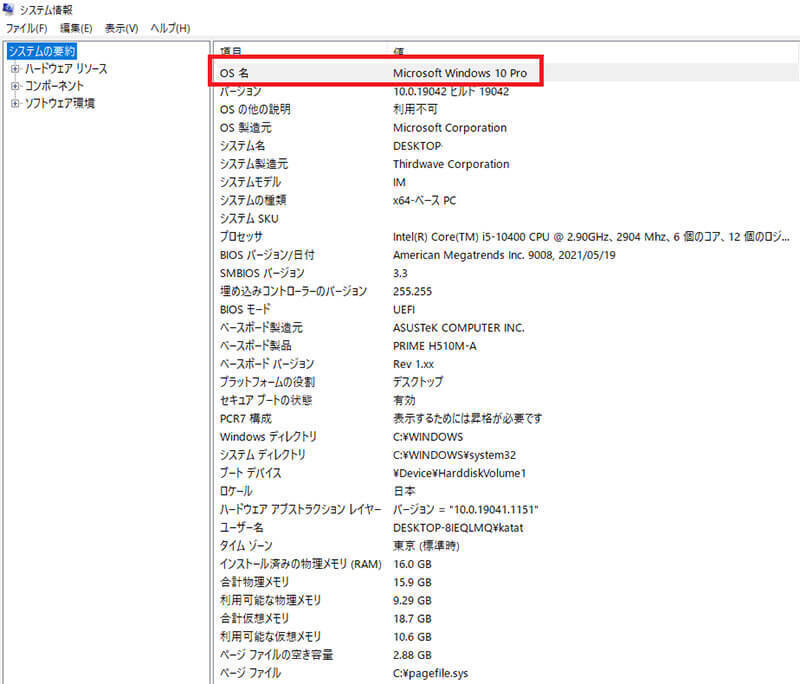Select the ソフトウェア環境 label in tree

click(x=60, y=103)
